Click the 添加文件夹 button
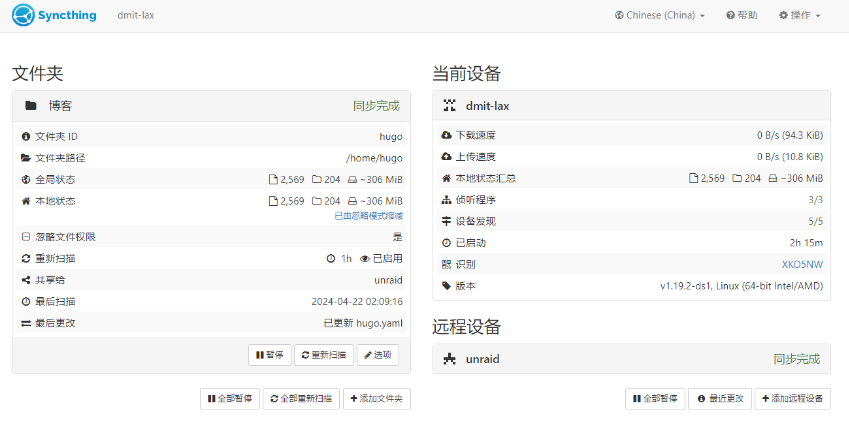 coord(377,399)
